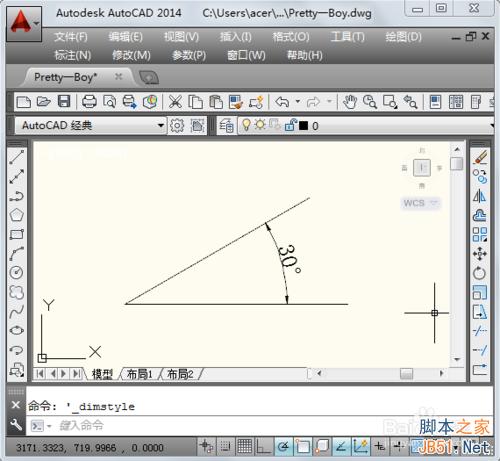The width and height of the screenshot is (500, 461).
Task: Open workspace settings gear button
Action: point(177,126)
